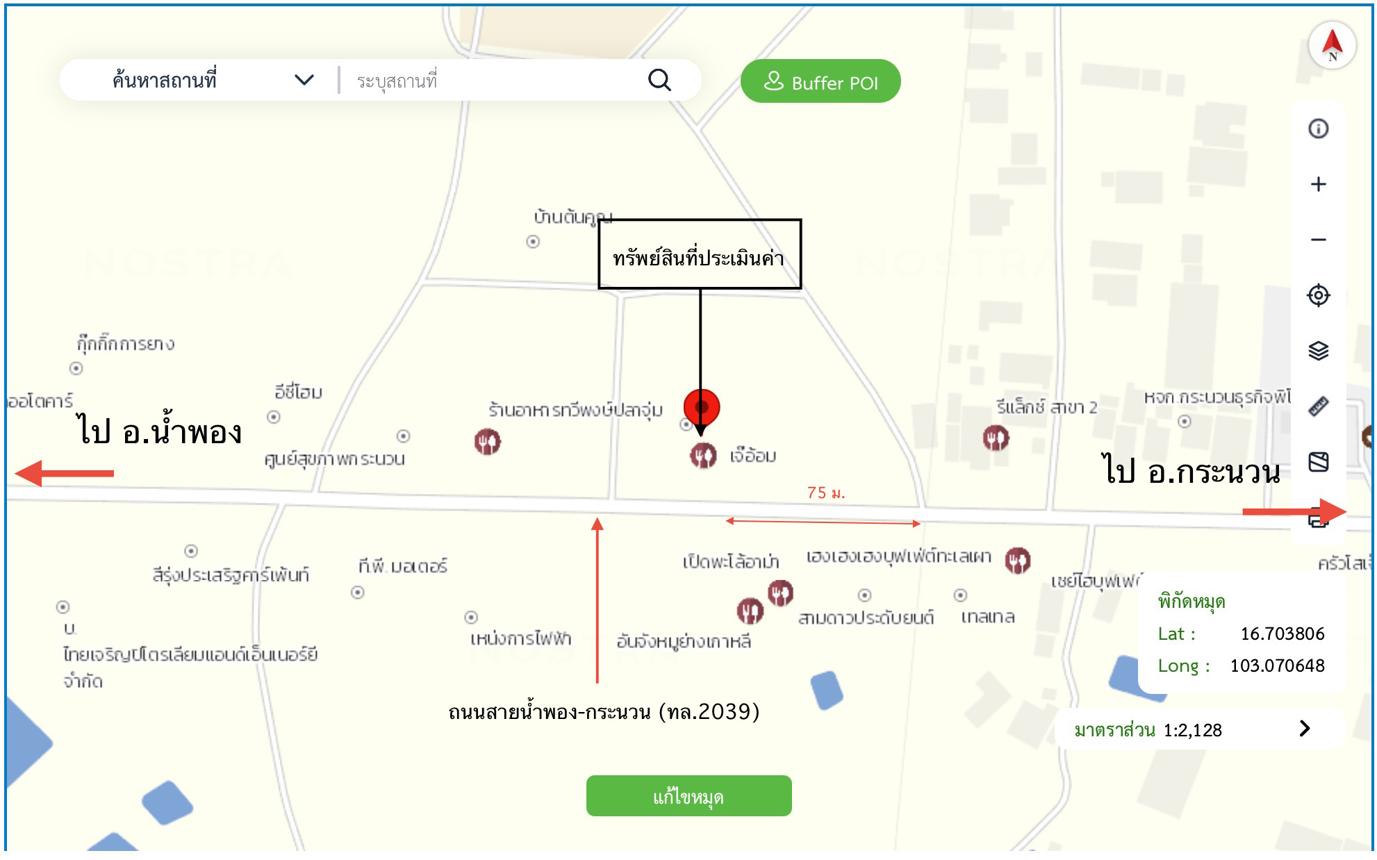
Task: Open the map layers icon
Action: point(1318,351)
